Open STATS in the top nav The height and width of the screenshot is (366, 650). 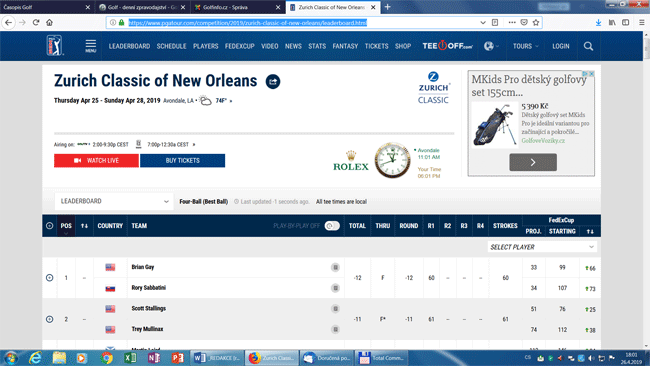[317, 46]
